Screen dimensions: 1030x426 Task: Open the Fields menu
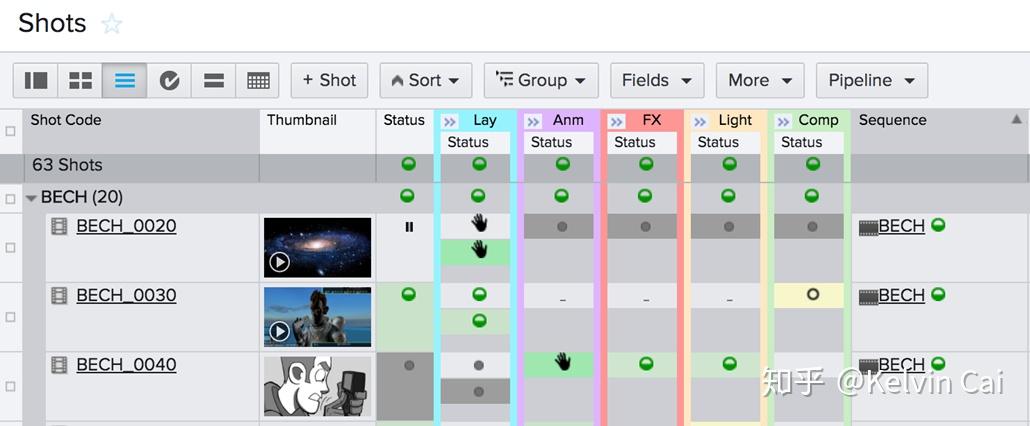click(x=656, y=81)
